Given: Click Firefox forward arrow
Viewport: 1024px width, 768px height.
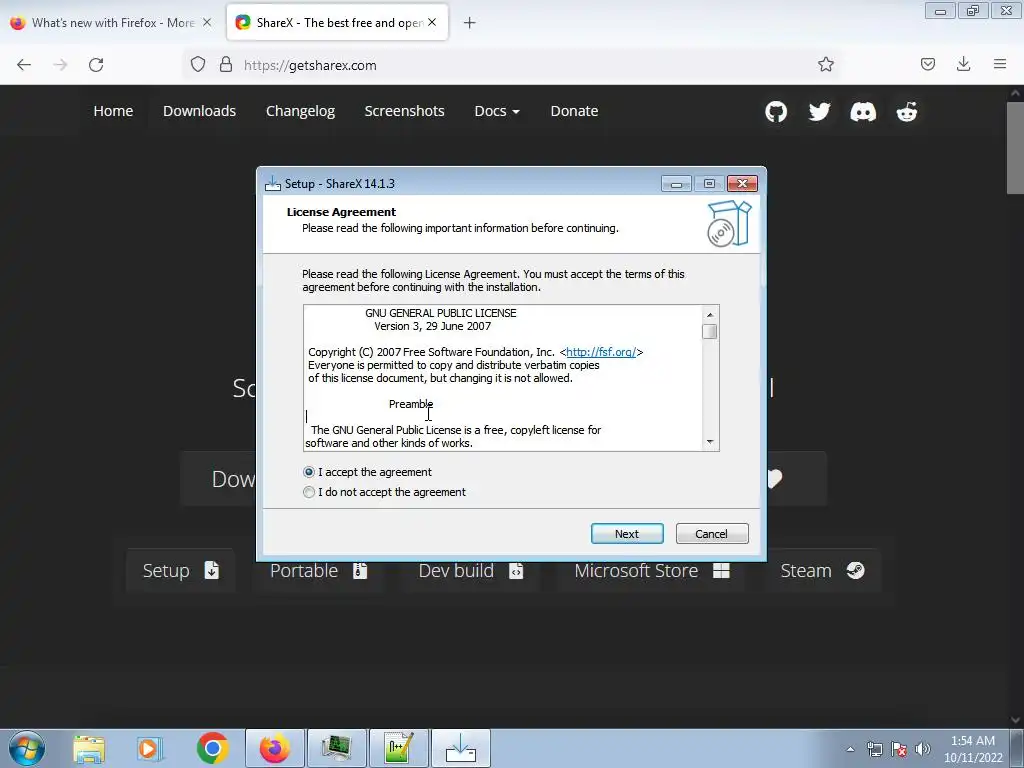Looking at the screenshot, I should point(60,65).
